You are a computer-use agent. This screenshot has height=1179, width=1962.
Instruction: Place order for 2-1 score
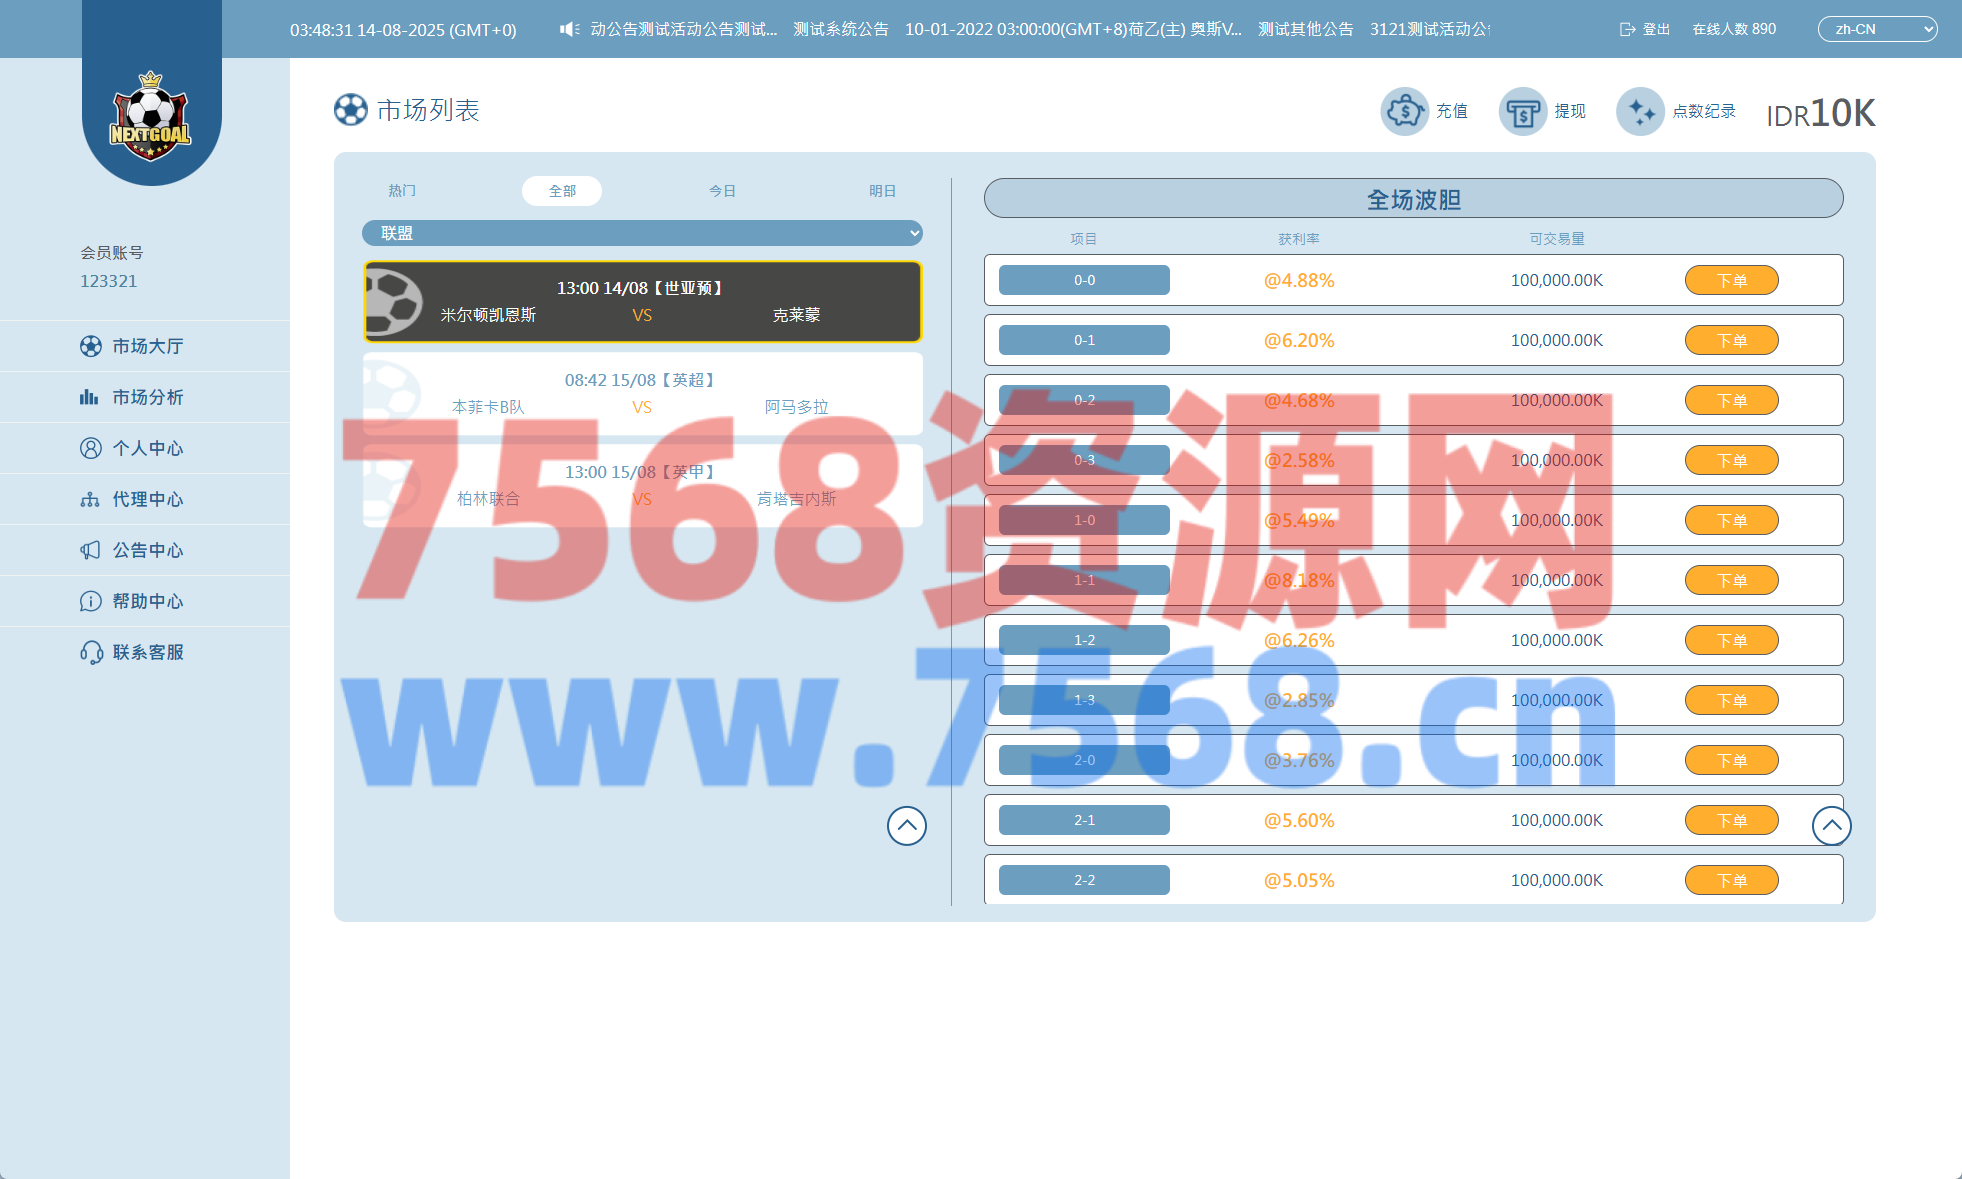click(x=1731, y=820)
